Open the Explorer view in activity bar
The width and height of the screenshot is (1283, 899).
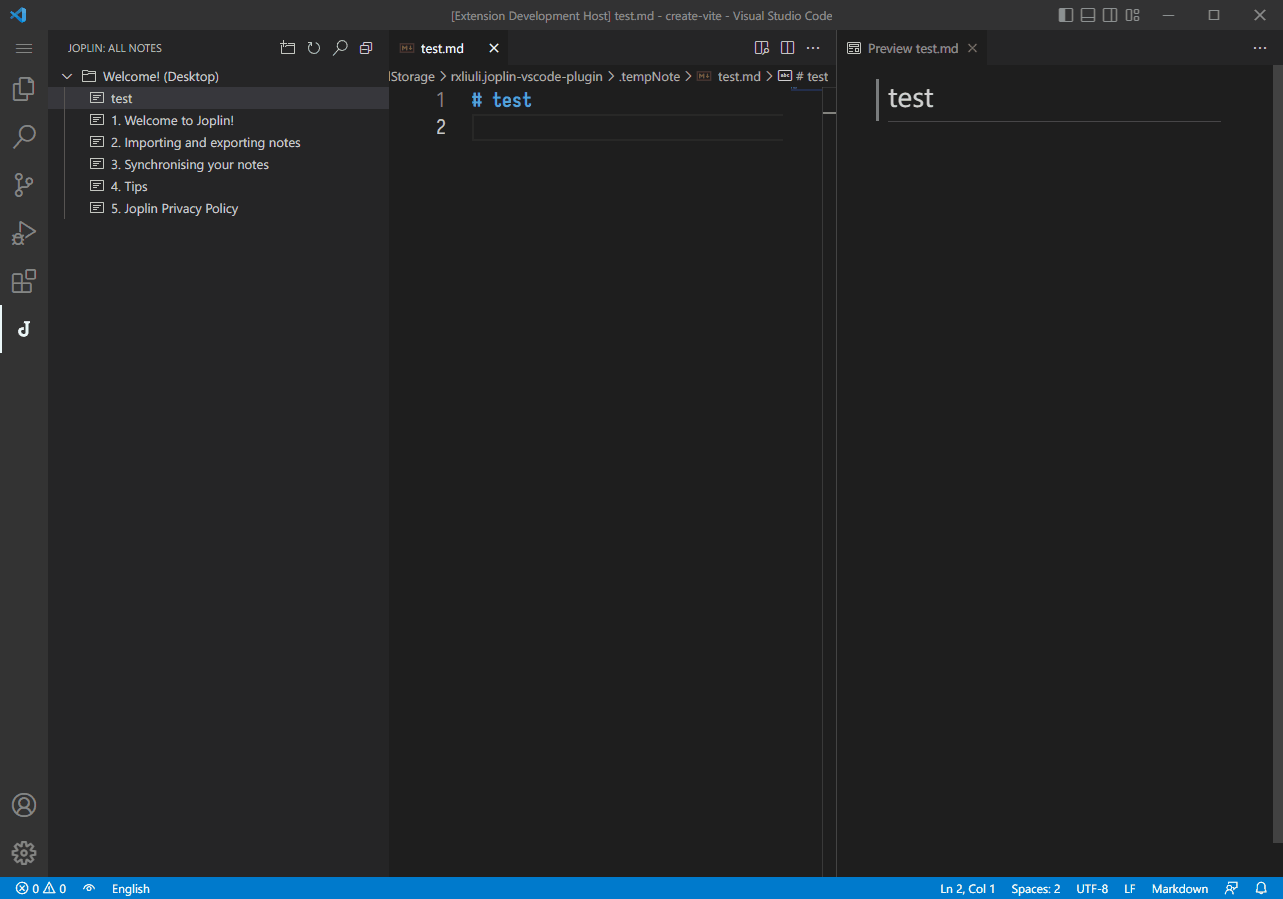[x=24, y=90]
